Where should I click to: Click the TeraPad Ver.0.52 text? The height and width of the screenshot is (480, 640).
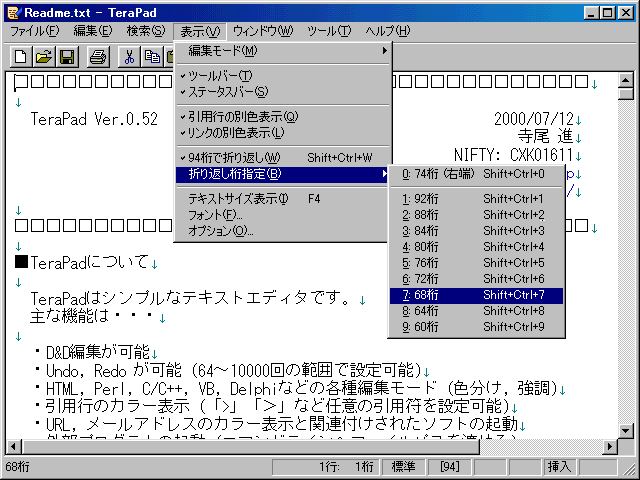pos(94,119)
